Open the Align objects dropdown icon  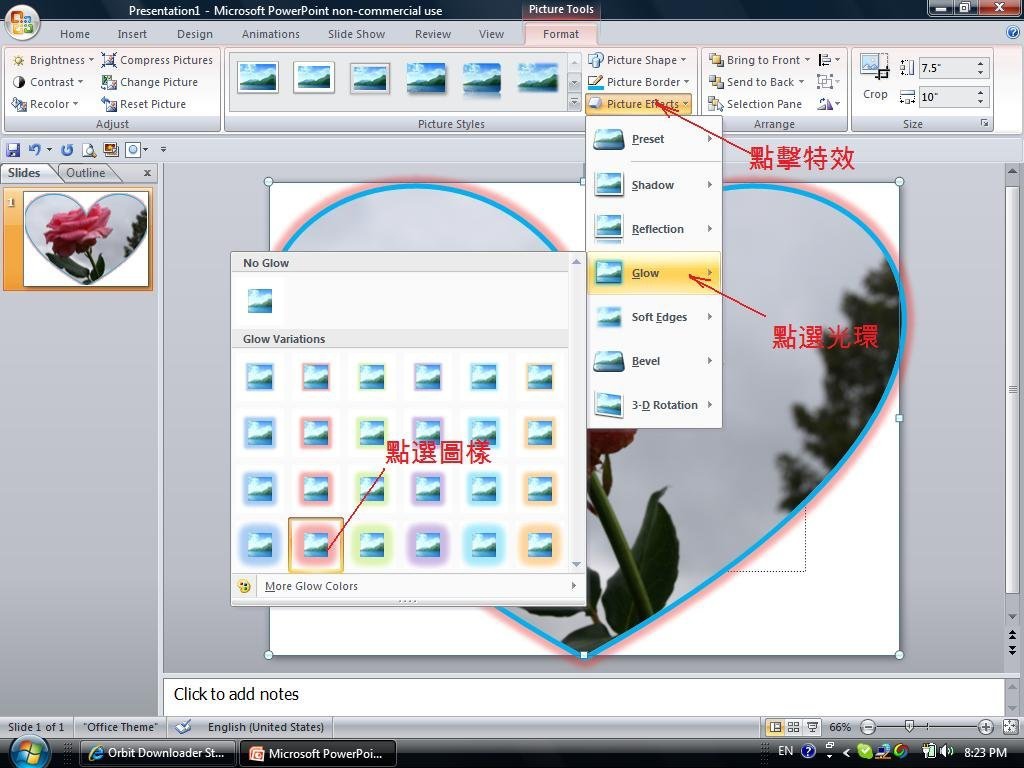[x=829, y=60]
